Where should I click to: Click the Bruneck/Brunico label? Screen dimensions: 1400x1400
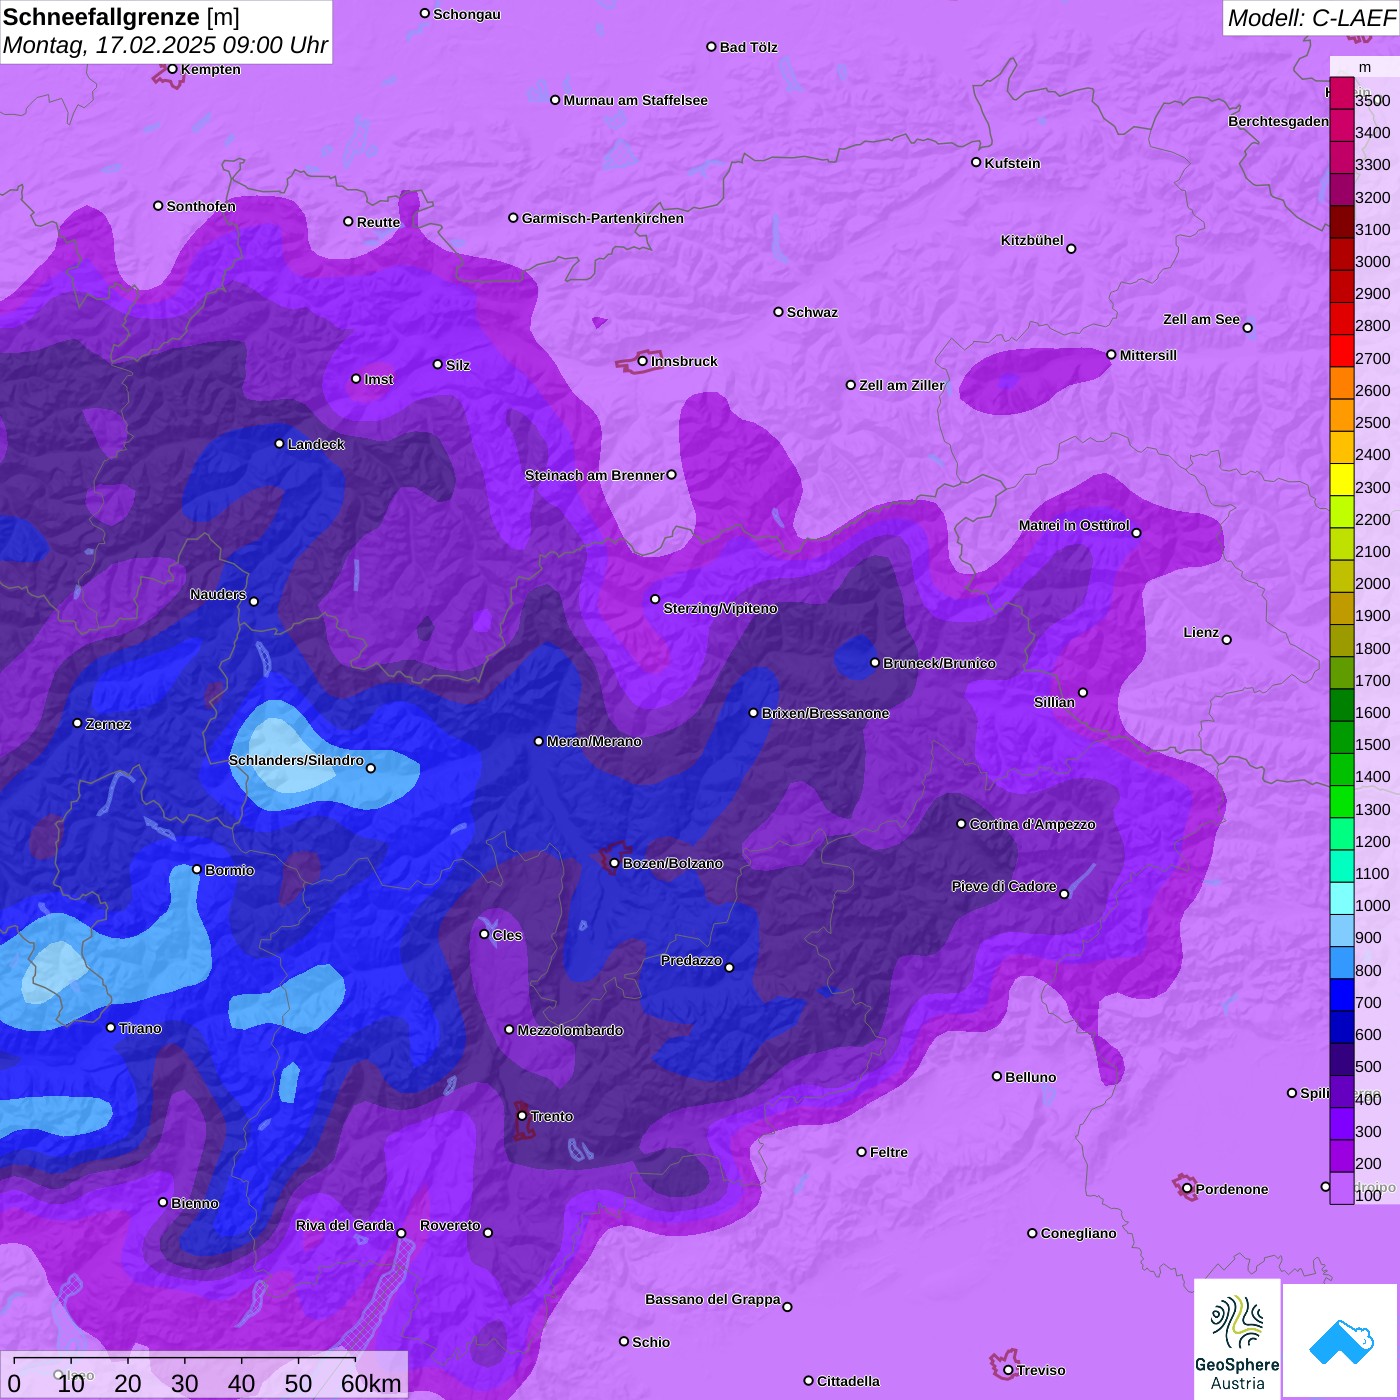pos(939,663)
